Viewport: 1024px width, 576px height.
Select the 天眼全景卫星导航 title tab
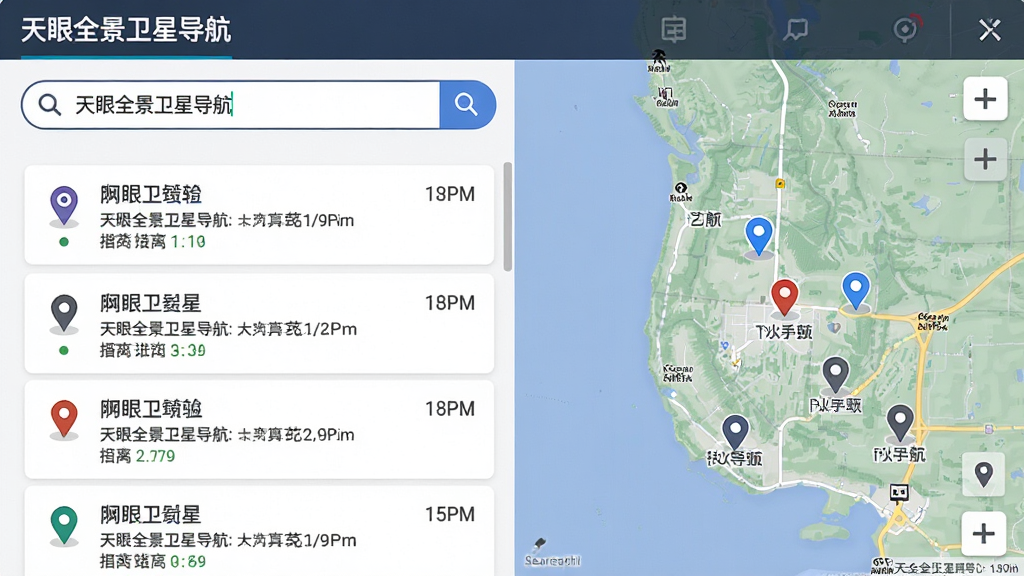(x=126, y=31)
